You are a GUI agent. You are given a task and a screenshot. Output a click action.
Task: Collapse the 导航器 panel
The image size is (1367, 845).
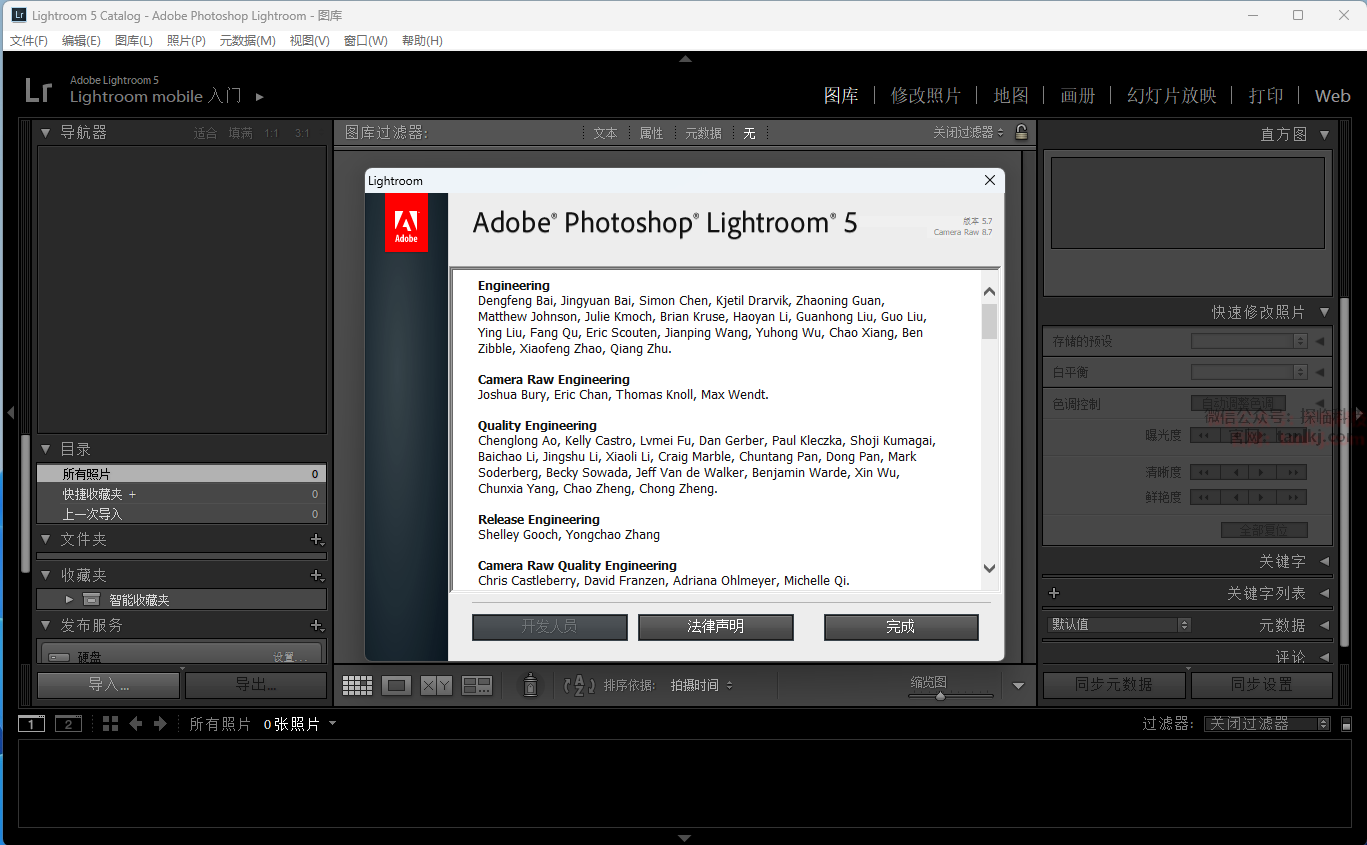coord(45,132)
